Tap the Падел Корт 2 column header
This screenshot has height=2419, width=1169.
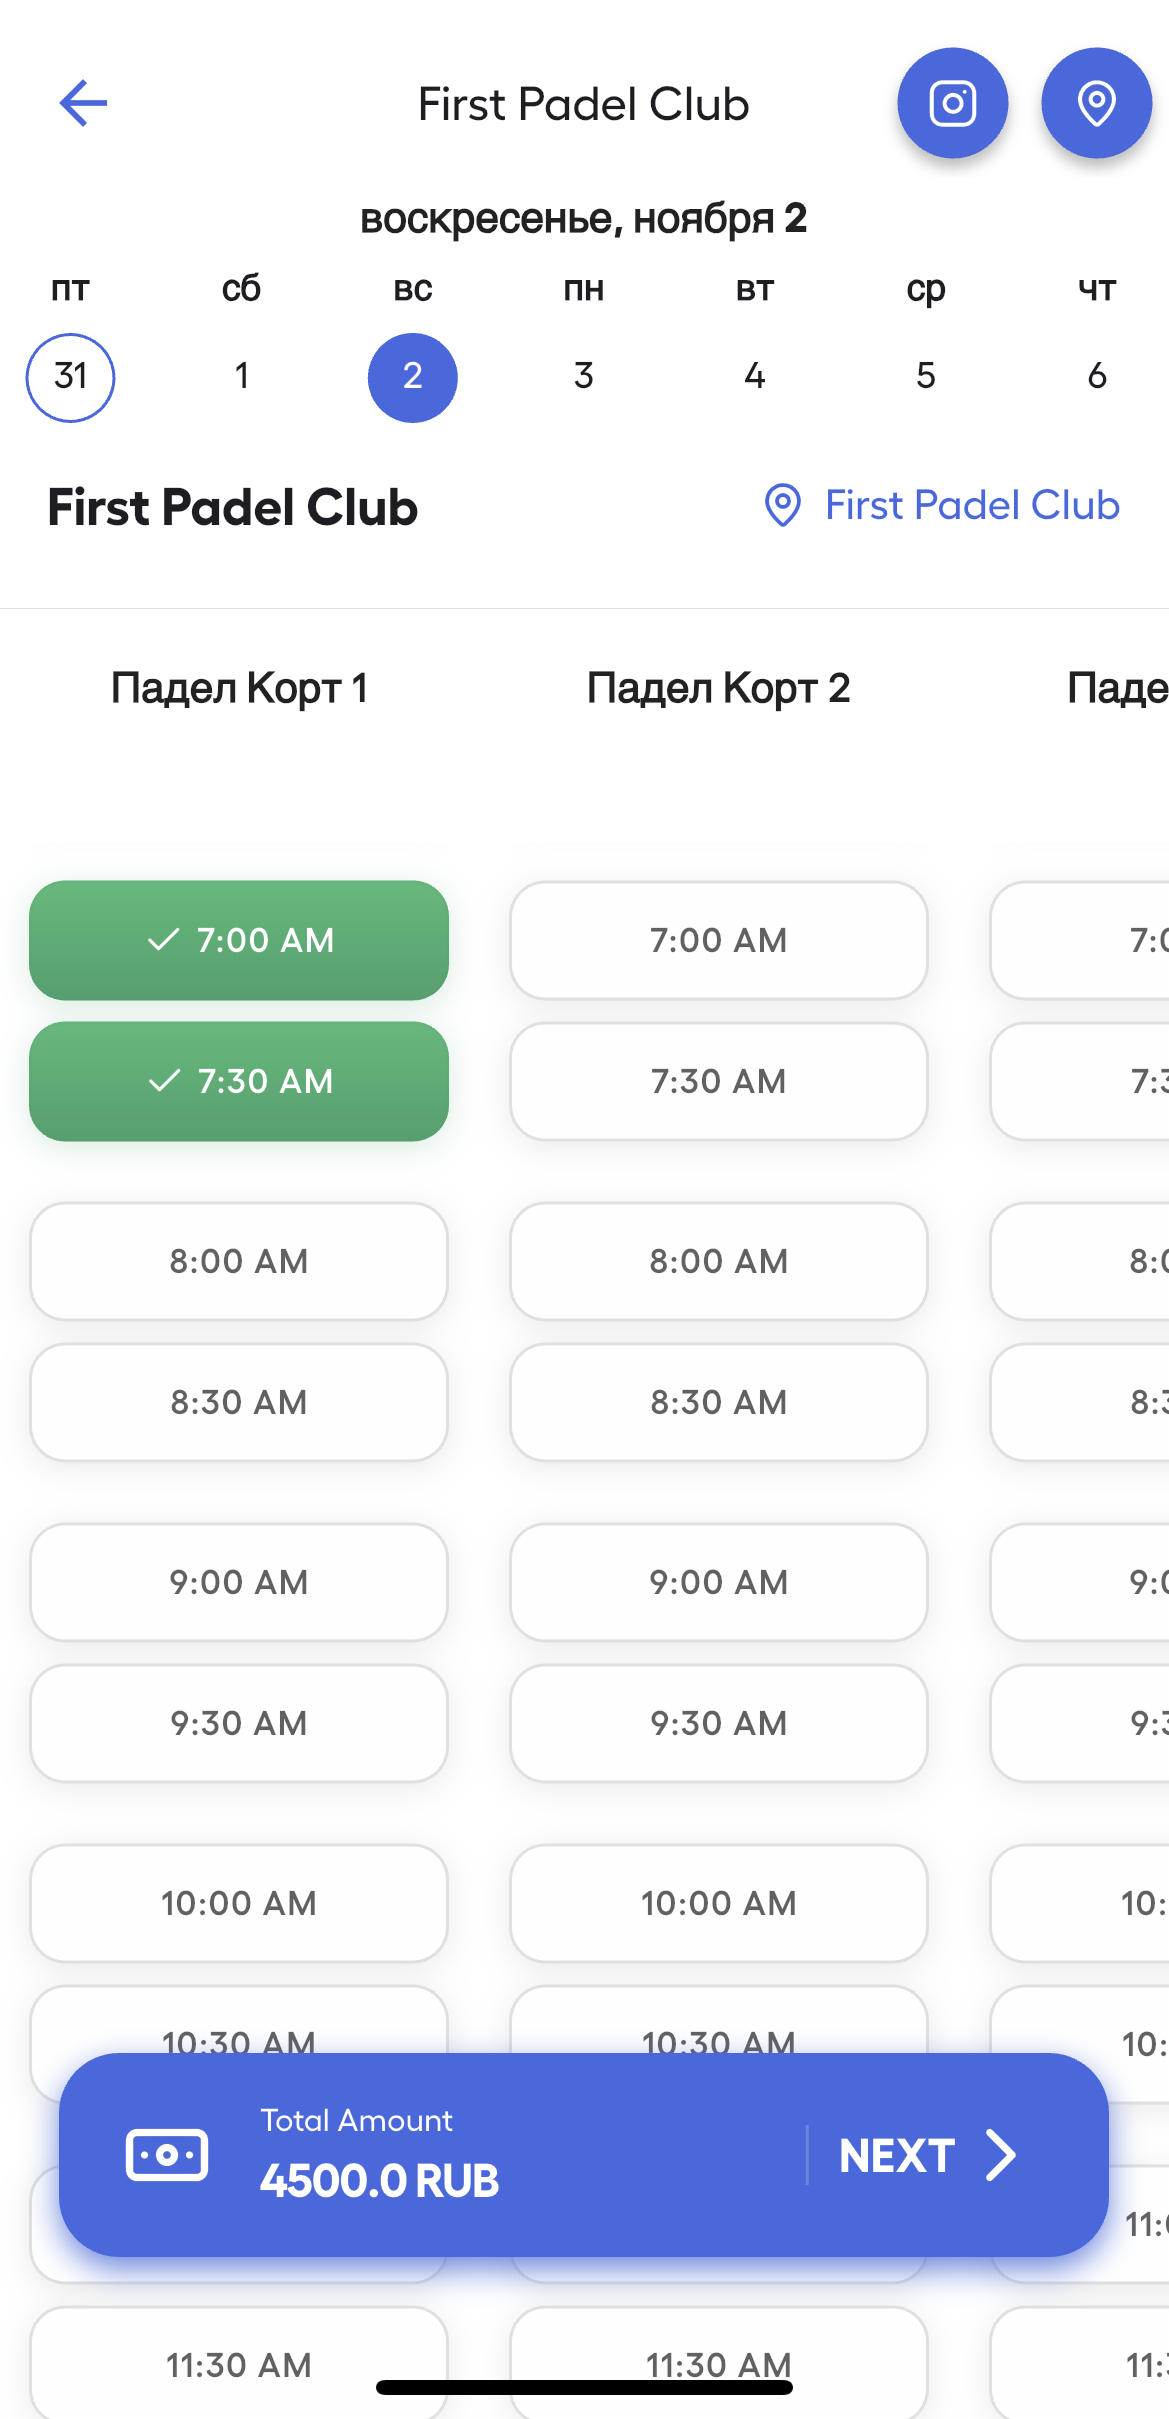click(x=718, y=688)
